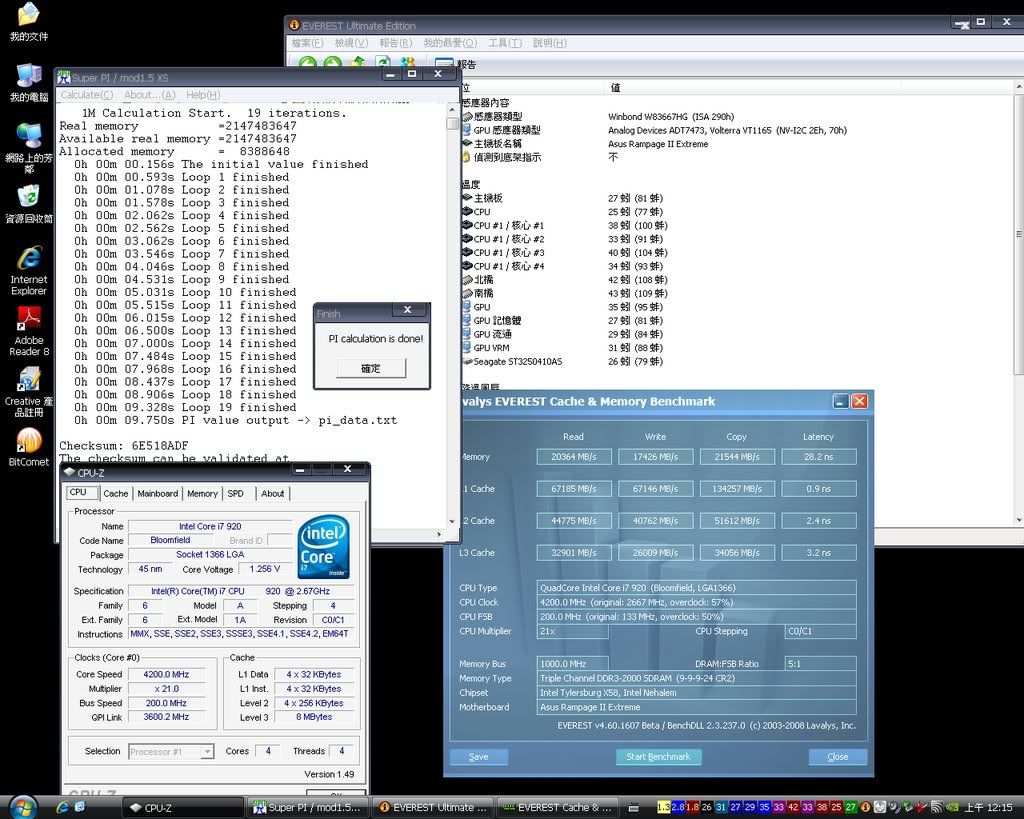Image resolution: width=1024 pixels, height=819 pixels.
Task: Launch Adobe Reader 8 from the desktop
Action: [29, 331]
